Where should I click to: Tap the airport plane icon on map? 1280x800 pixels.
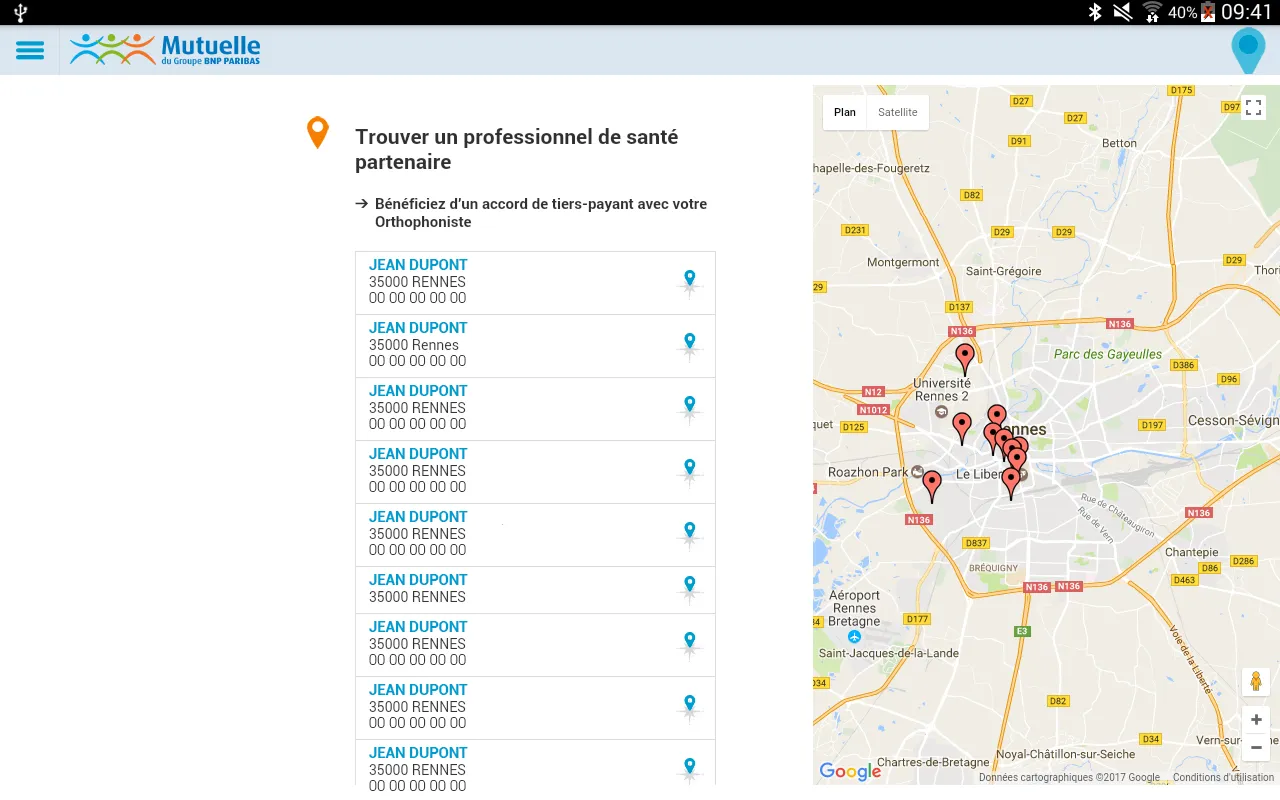(854, 637)
